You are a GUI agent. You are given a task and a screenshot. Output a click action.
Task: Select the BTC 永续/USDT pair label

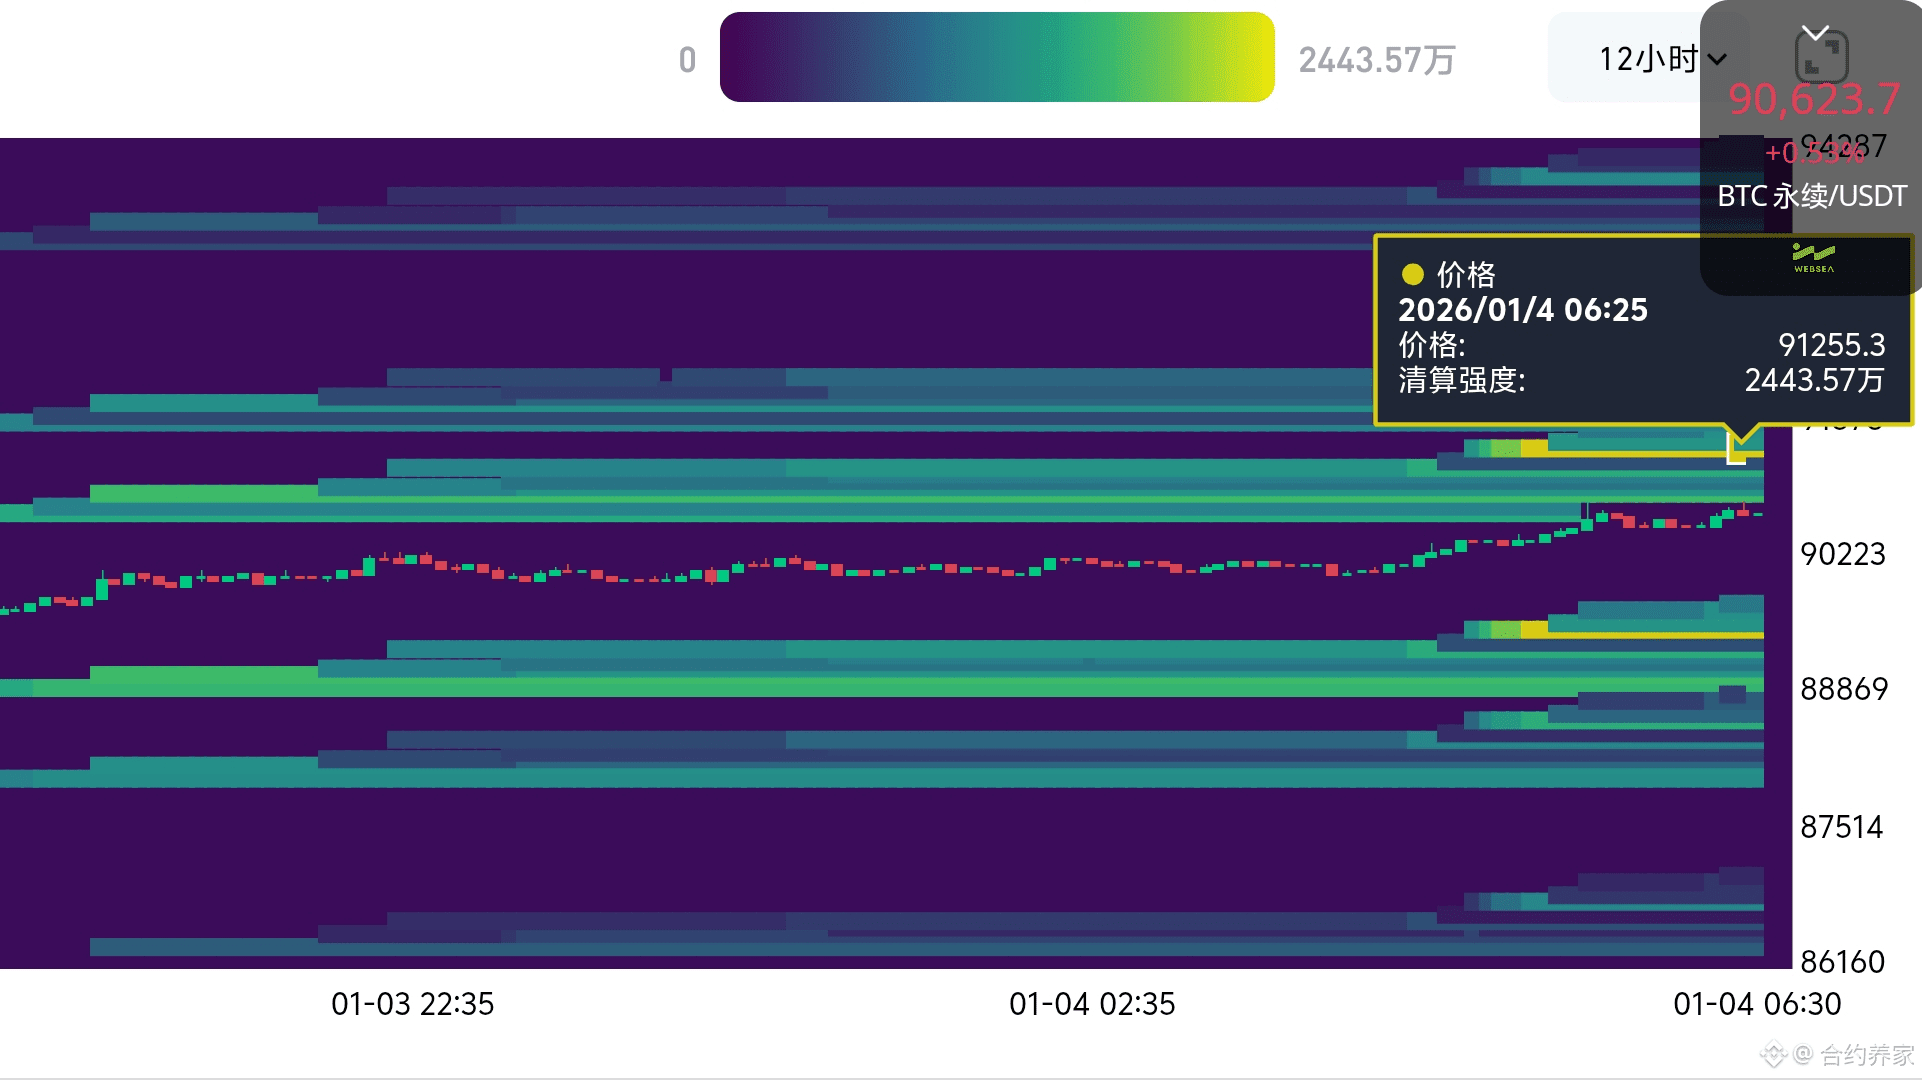(x=1811, y=196)
